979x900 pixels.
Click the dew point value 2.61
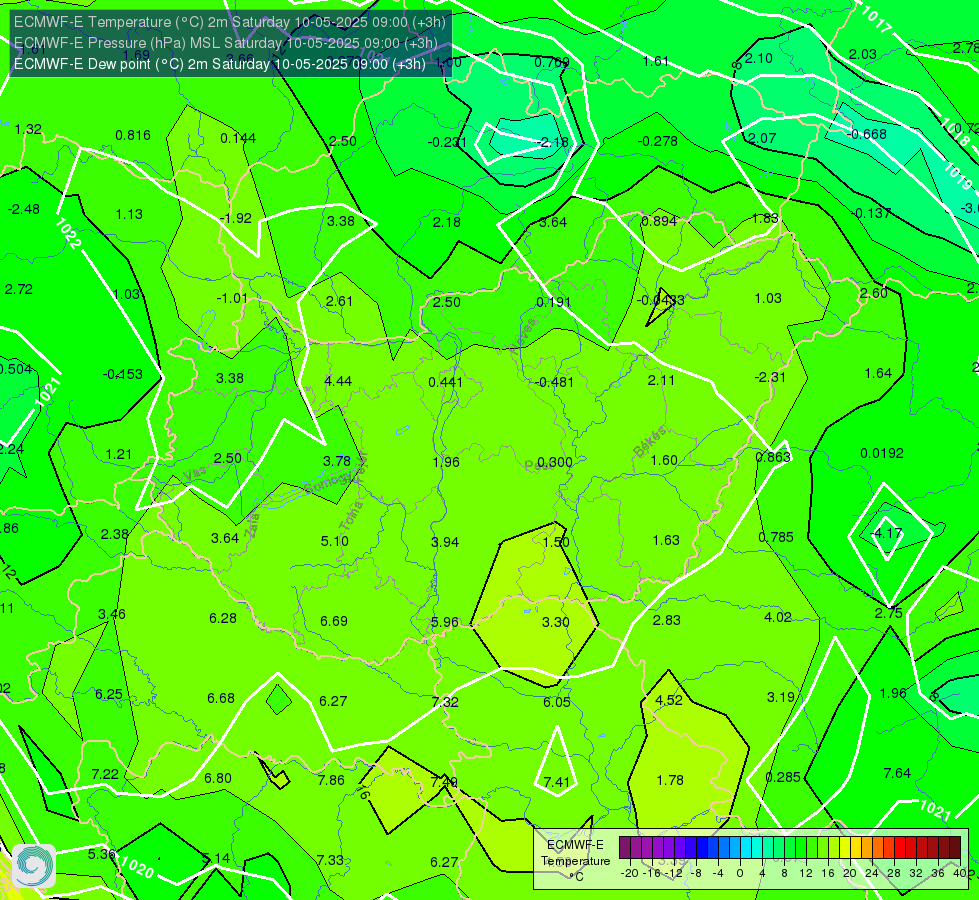tap(340, 302)
